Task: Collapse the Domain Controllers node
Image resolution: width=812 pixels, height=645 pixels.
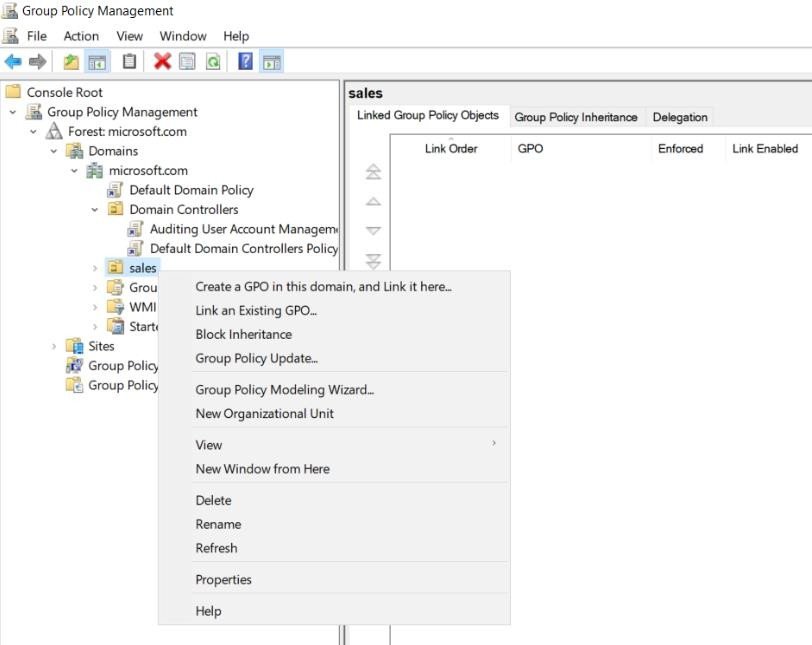Action: click(x=95, y=210)
